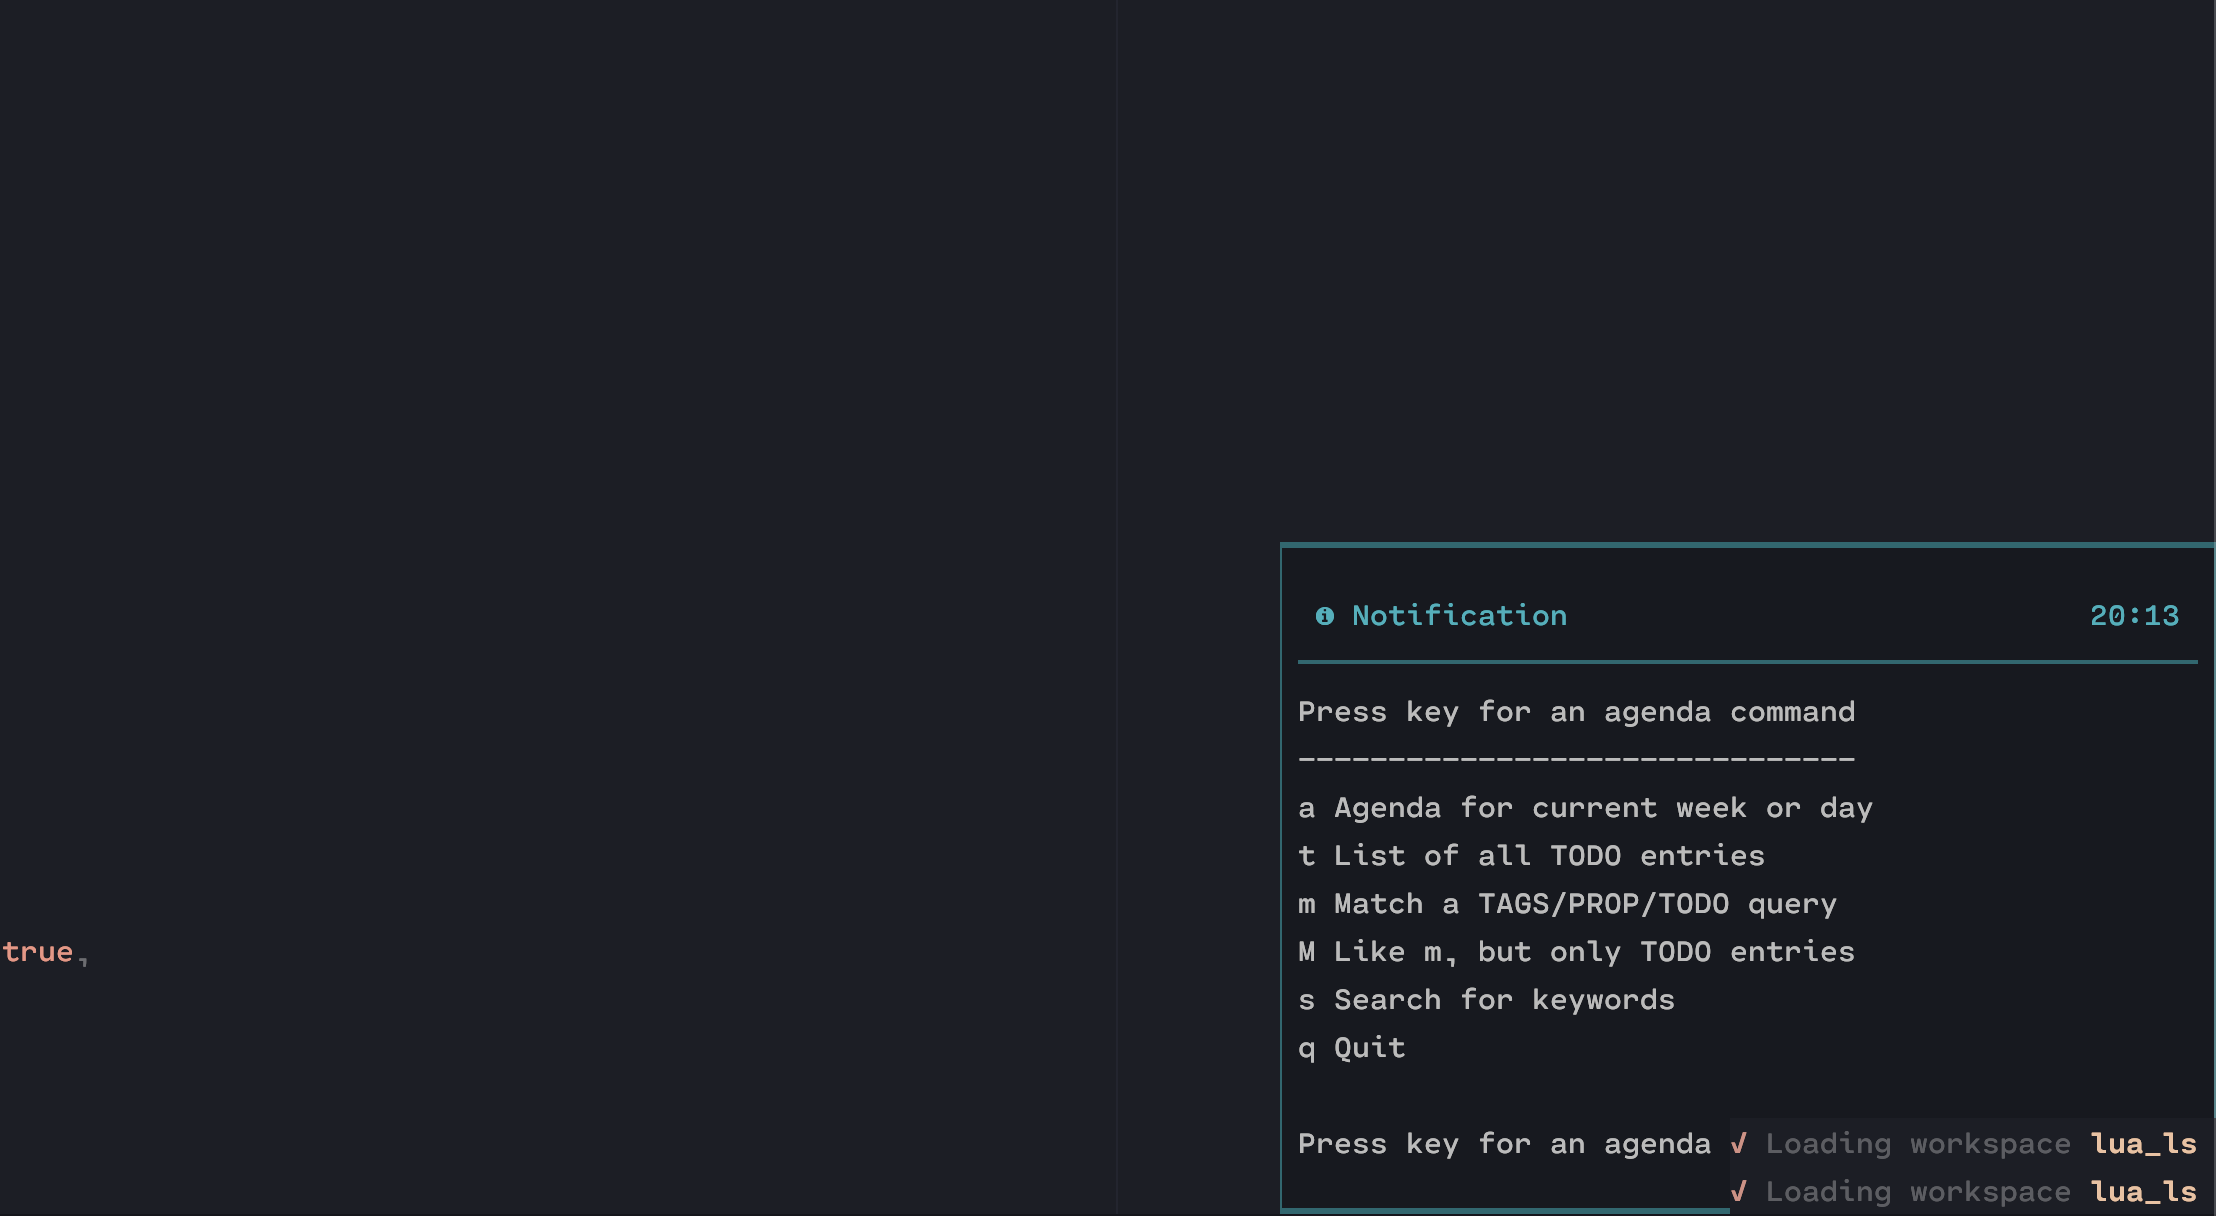
Task: Select Search for keywords option
Action: click(x=1486, y=999)
